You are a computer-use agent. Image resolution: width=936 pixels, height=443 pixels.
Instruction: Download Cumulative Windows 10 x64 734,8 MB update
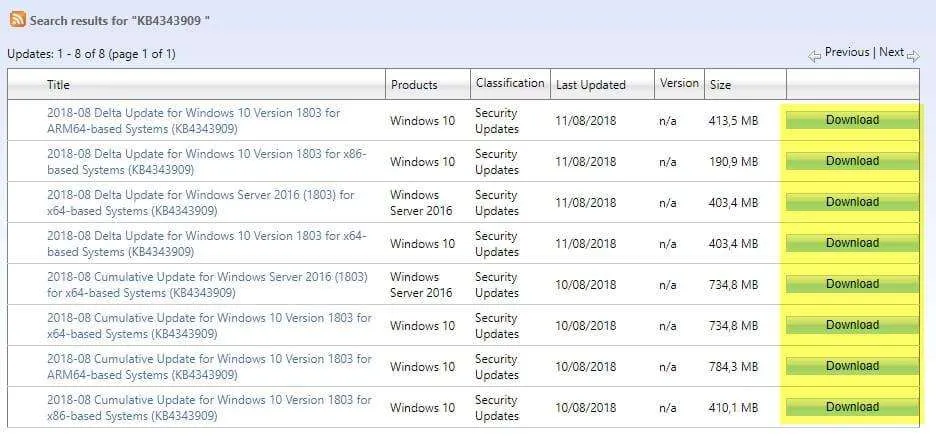click(852, 325)
